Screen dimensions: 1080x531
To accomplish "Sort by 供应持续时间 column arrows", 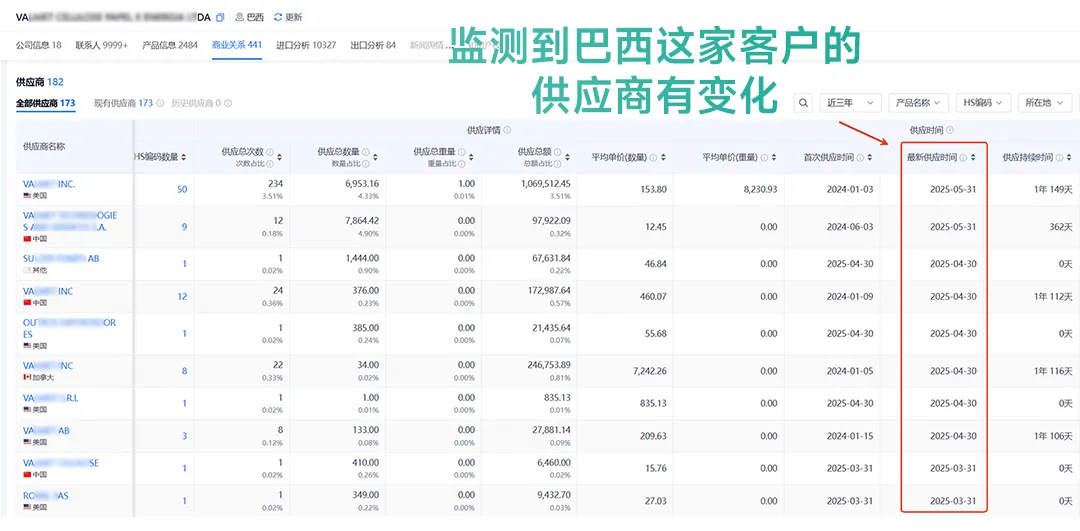I will pyautogui.click(x=1068, y=157).
